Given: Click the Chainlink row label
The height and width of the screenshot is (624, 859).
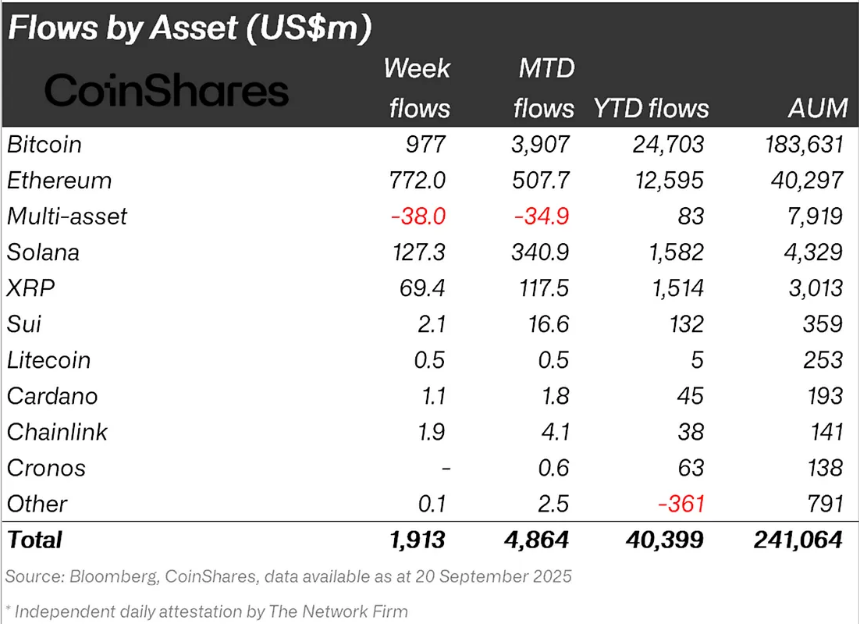Looking at the screenshot, I should click(x=57, y=432).
